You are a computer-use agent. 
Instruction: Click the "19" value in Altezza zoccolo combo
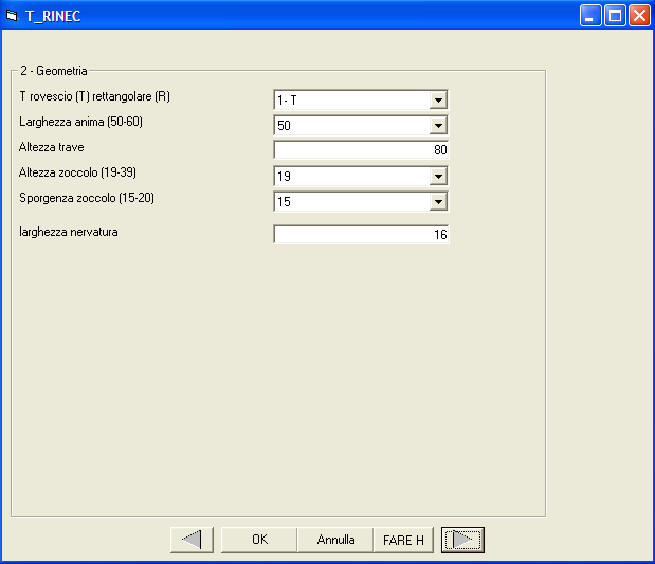pos(350,177)
